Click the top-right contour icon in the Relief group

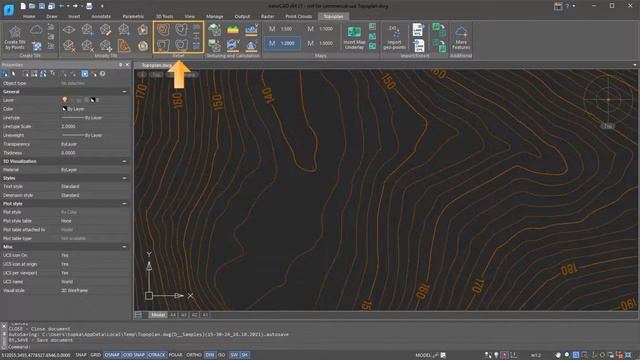pos(181,29)
